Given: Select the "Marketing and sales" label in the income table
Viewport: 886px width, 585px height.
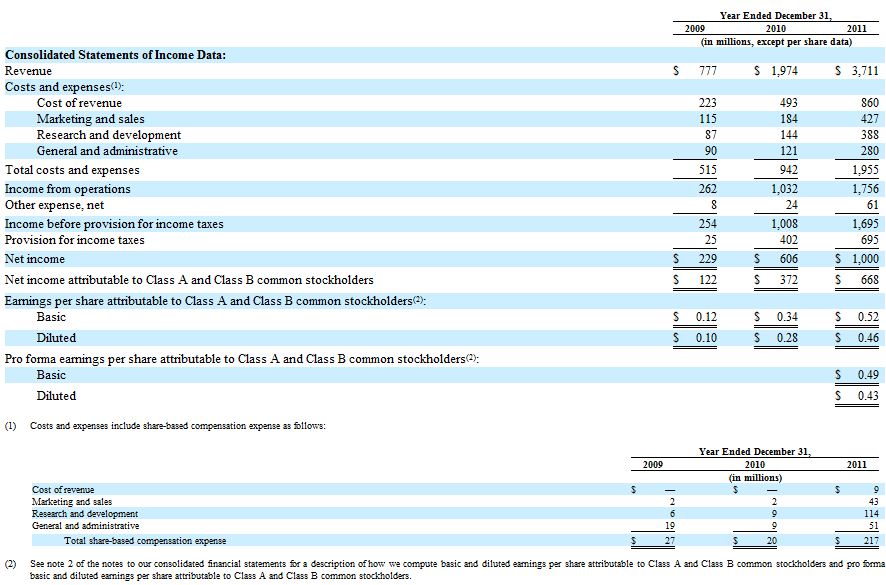Looking at the screenshot, I should click(90, 119).
